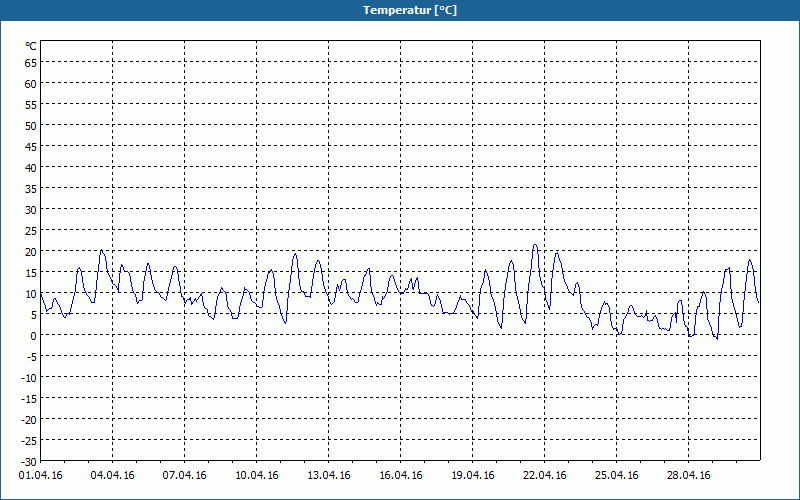Select the 16.04.16 date label
This screenshot has height=500, width=800.
coord(401,476)
